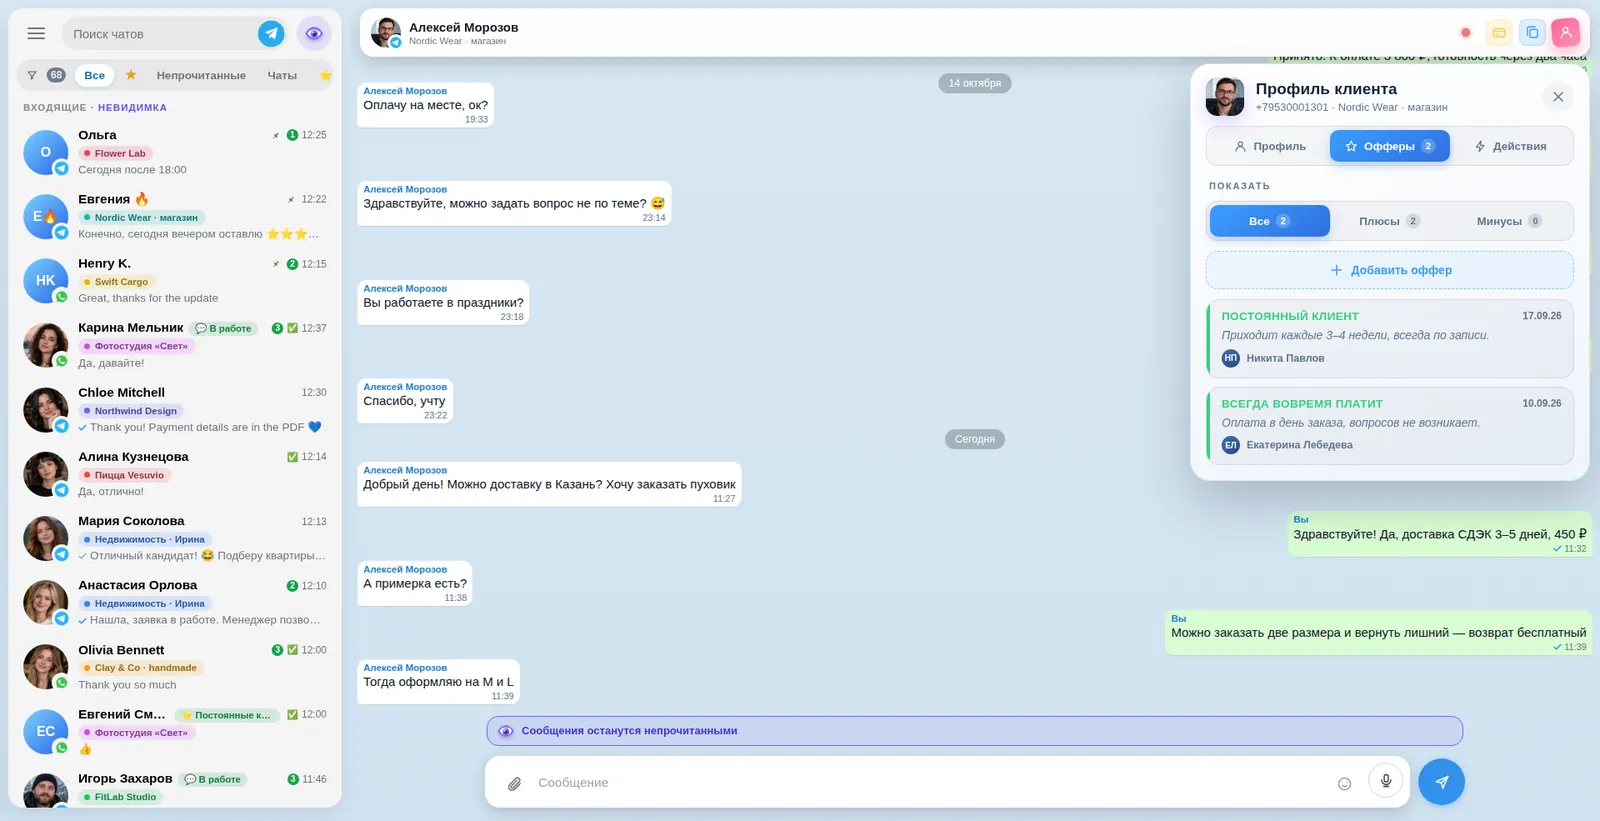Toggle the pink client profile button in header

click(1566, 33)
